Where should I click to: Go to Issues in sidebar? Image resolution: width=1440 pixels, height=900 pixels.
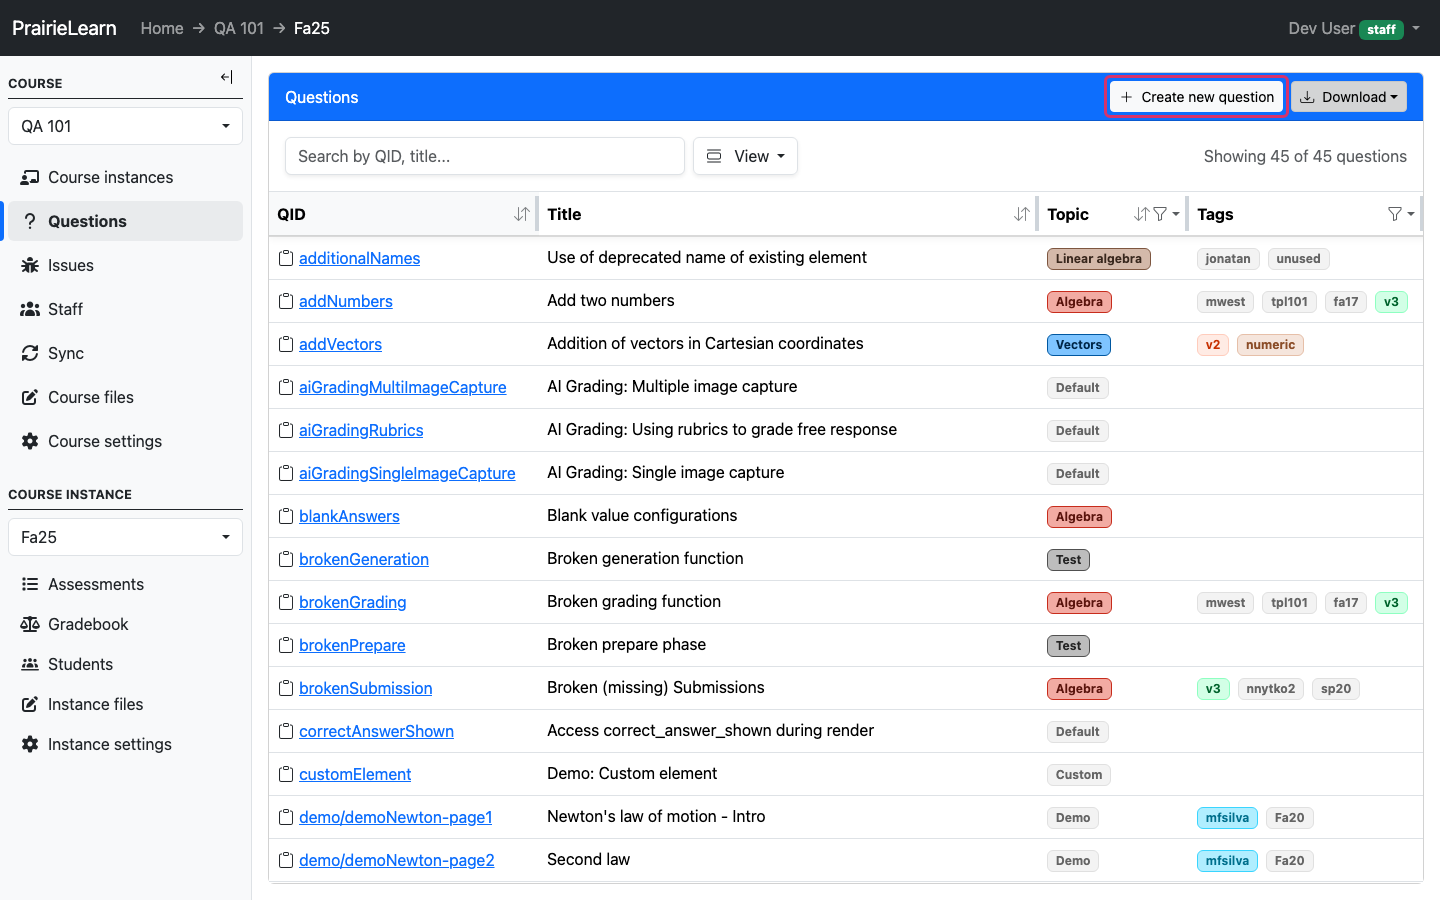point(70,265)
